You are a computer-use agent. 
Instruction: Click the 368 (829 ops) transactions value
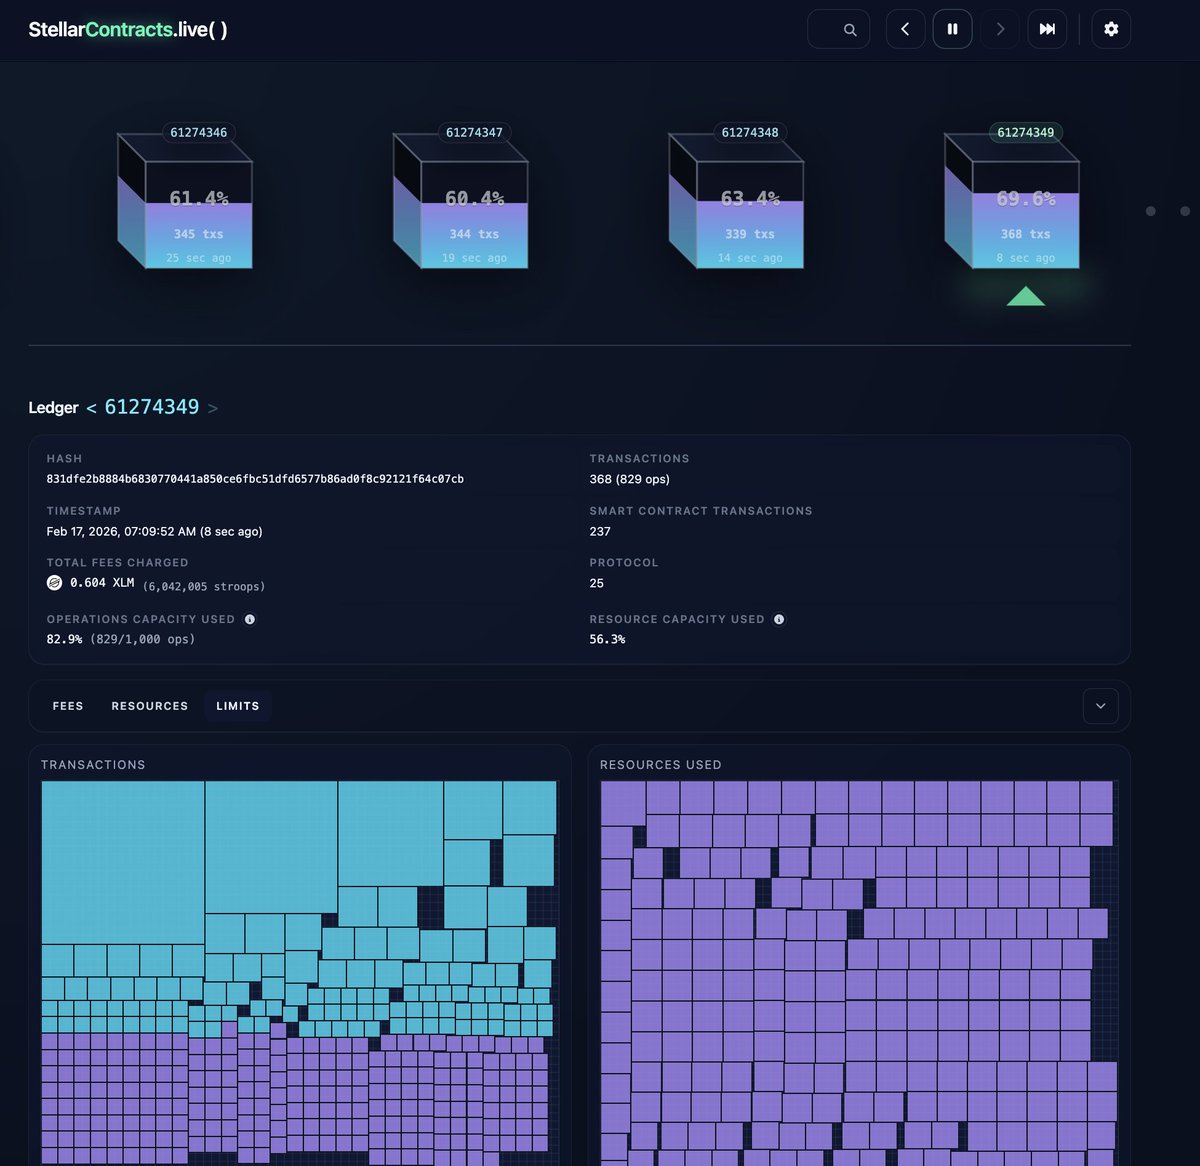point(630,479)
